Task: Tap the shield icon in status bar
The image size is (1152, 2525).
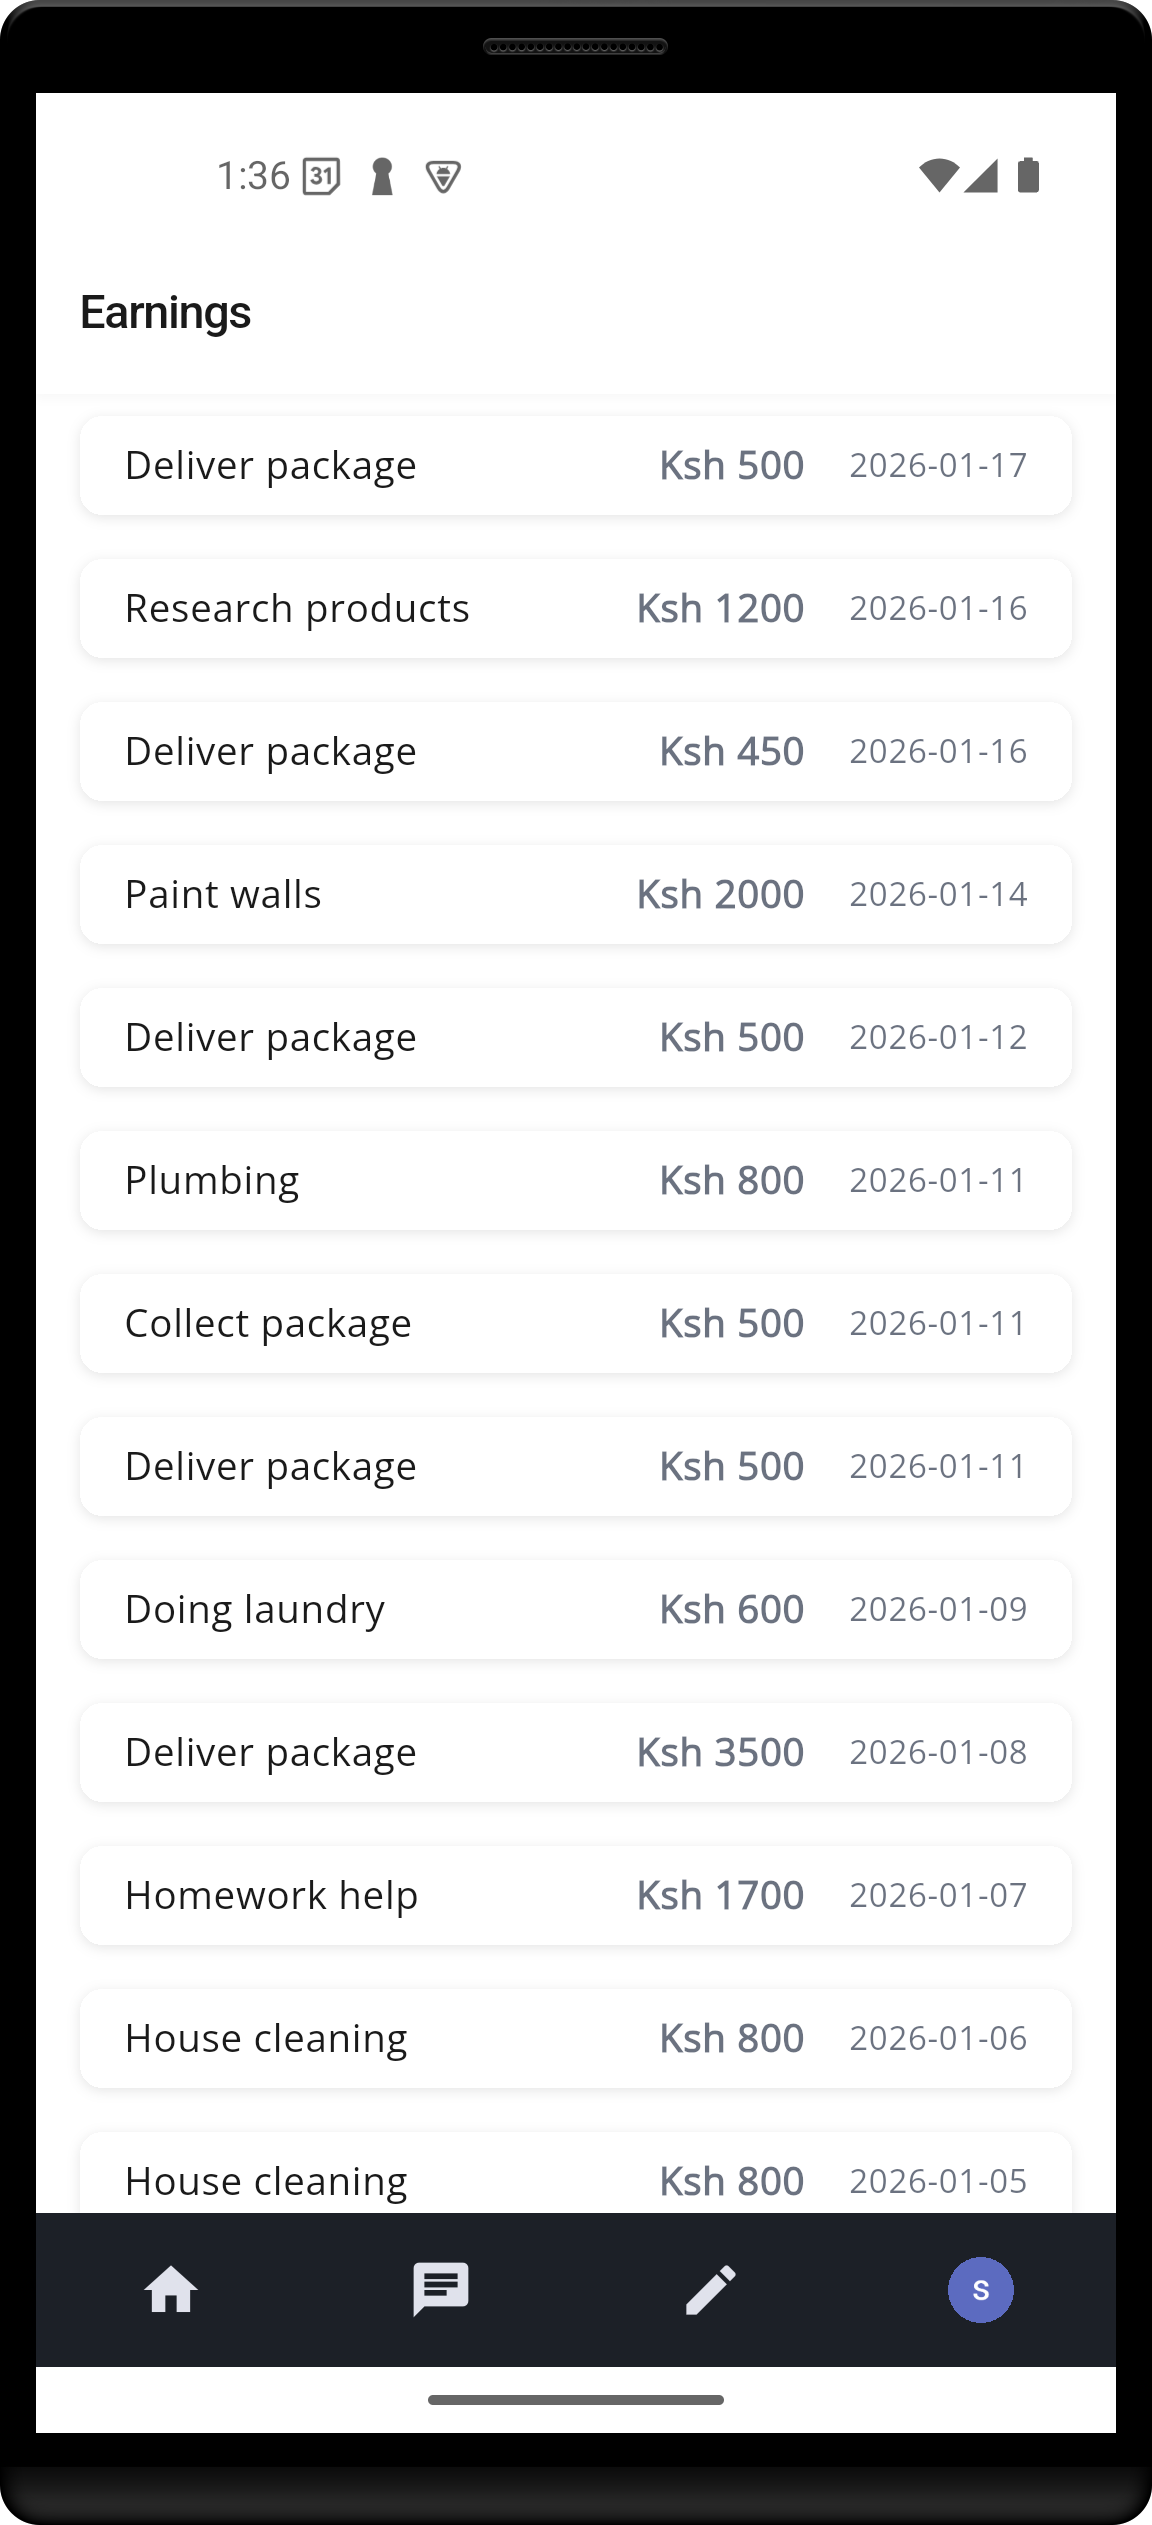Action: coord(443,178)
